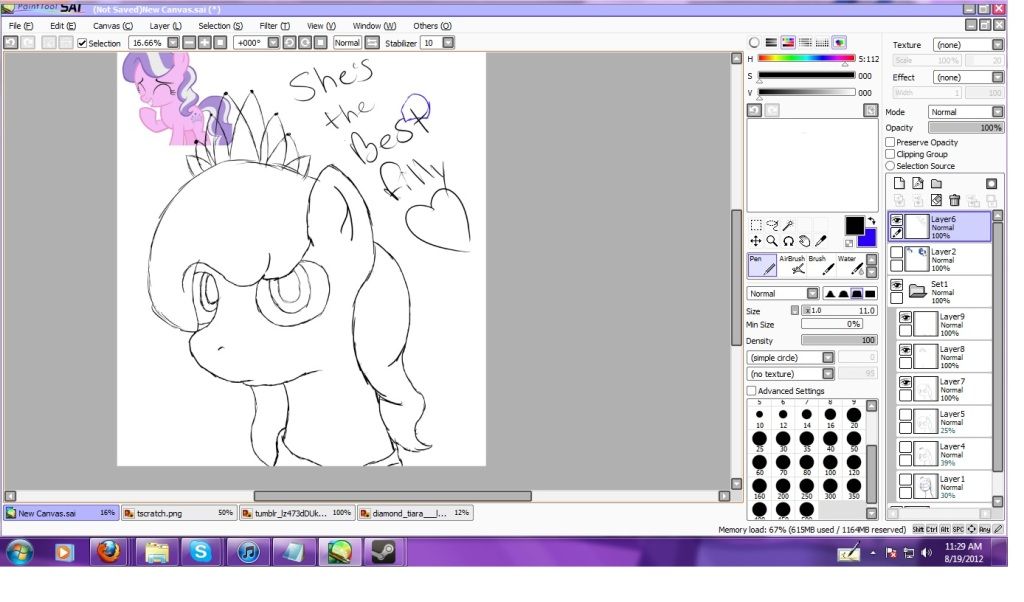Image resolution: width=1024 pixels, height=602 pixels.
Task: Check Advanced Settings
Action: click(x=751, y=390)
